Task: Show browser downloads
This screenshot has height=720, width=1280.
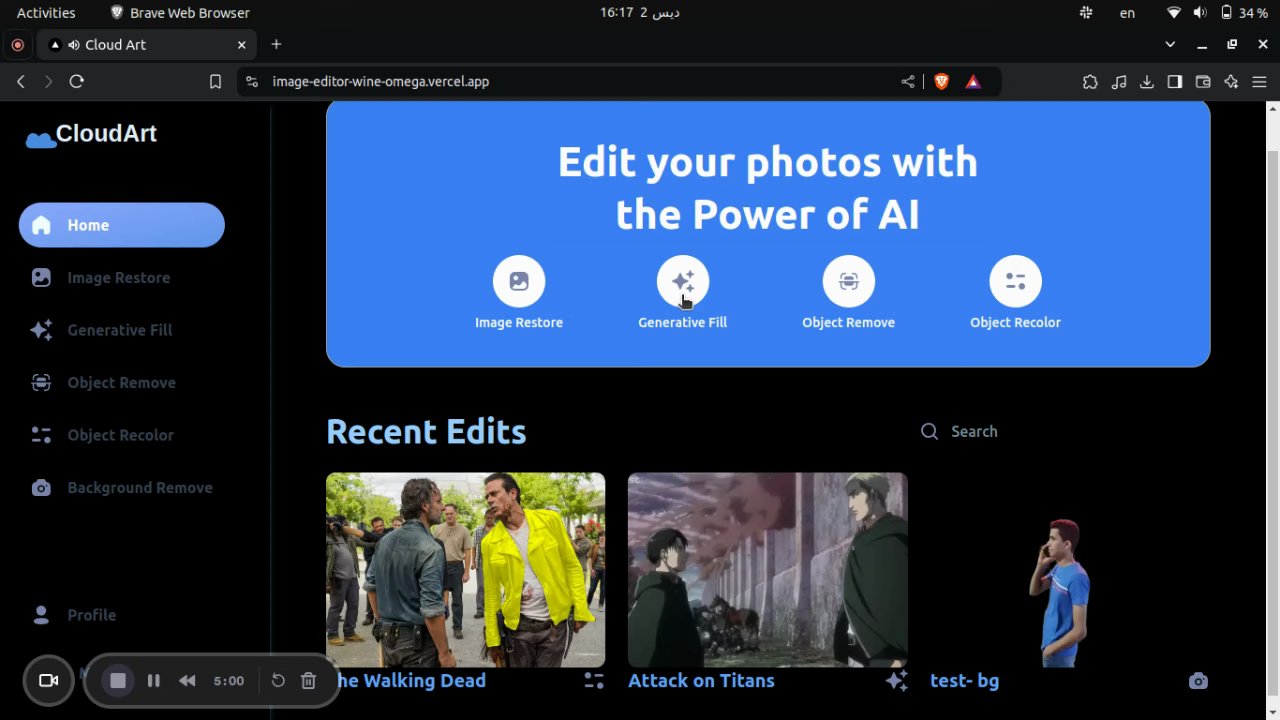Action: coord(1147,81)
